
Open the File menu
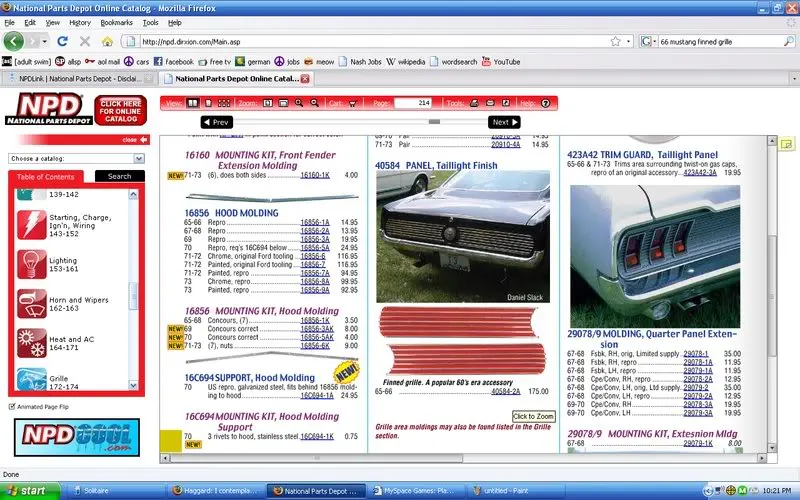pos(9,22)
